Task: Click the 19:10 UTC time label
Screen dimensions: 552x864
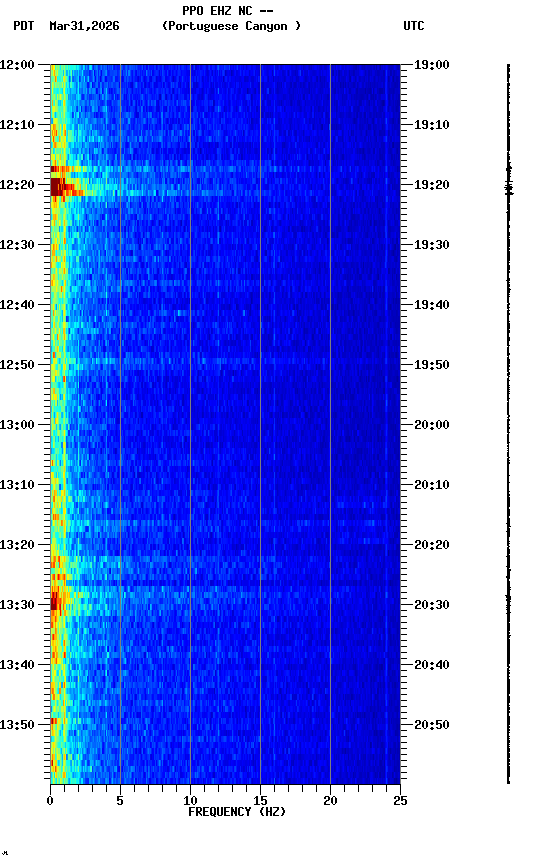Action: [432, 125]
